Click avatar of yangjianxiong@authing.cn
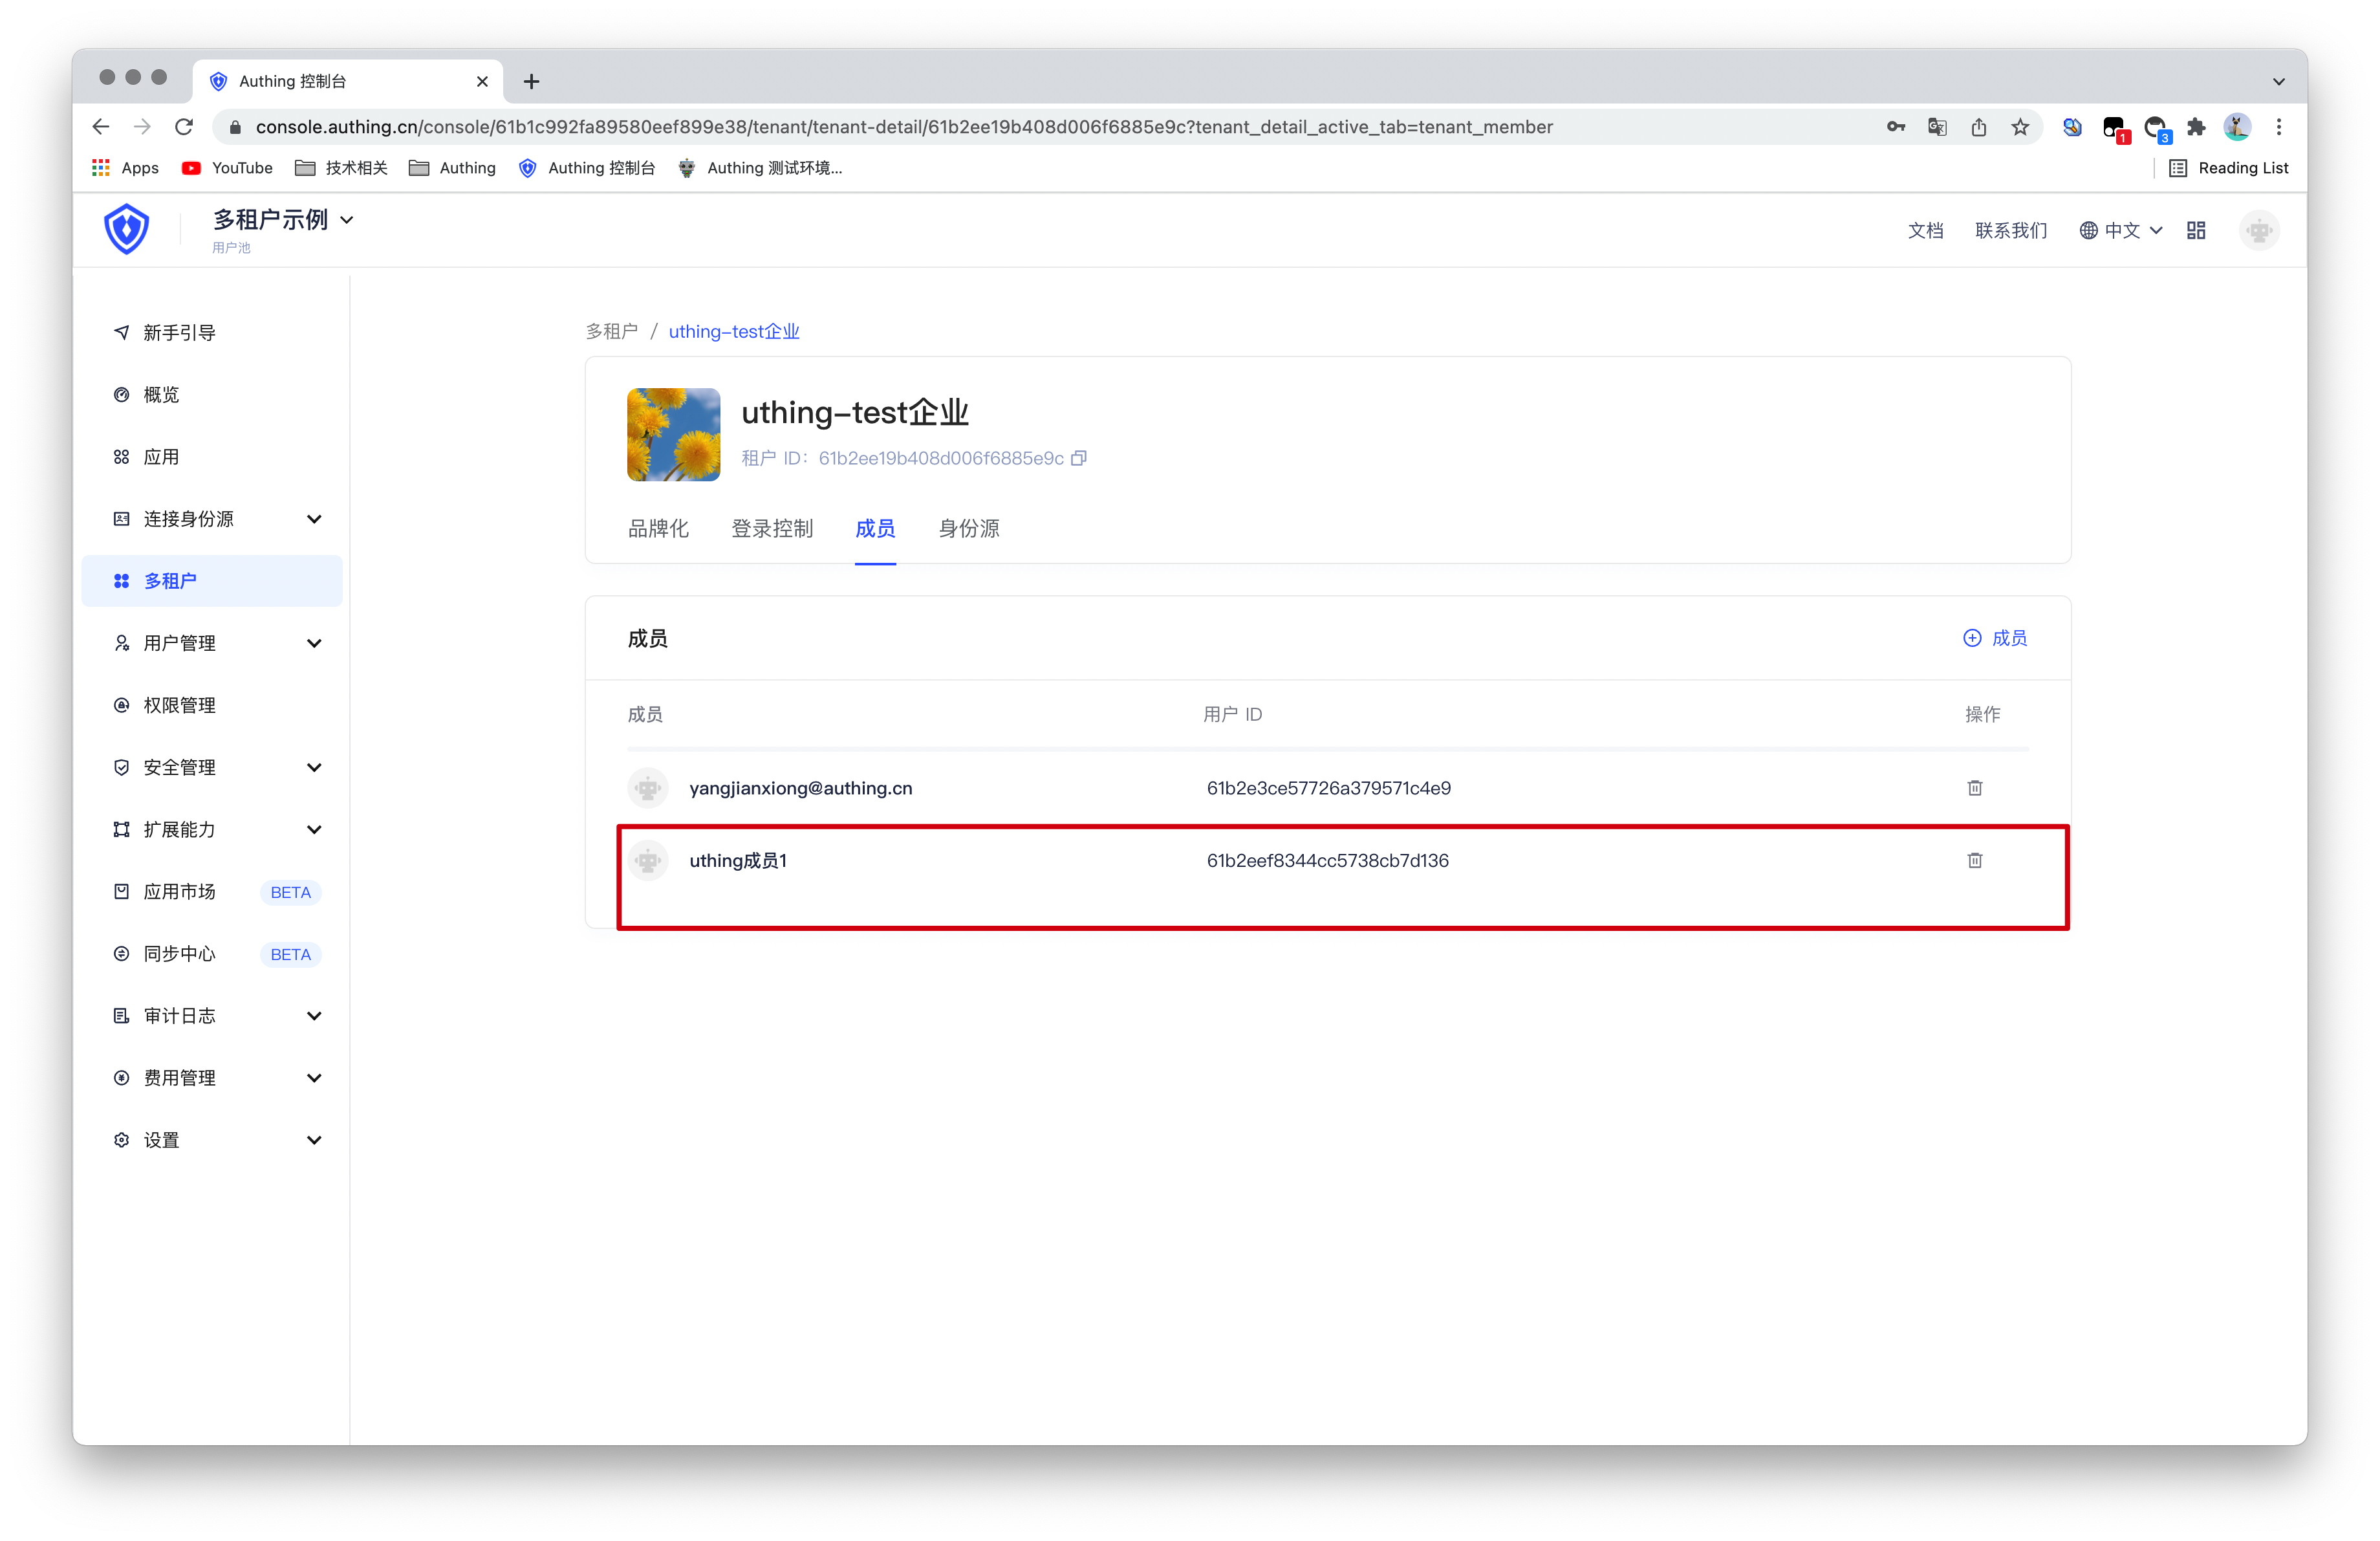This screenshot has height=1541, width=2380. coord(648,788)
